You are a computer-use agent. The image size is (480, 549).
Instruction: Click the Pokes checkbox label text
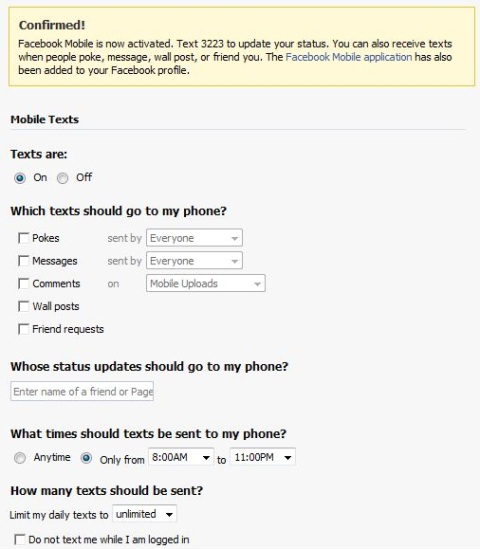click(46, 238)
